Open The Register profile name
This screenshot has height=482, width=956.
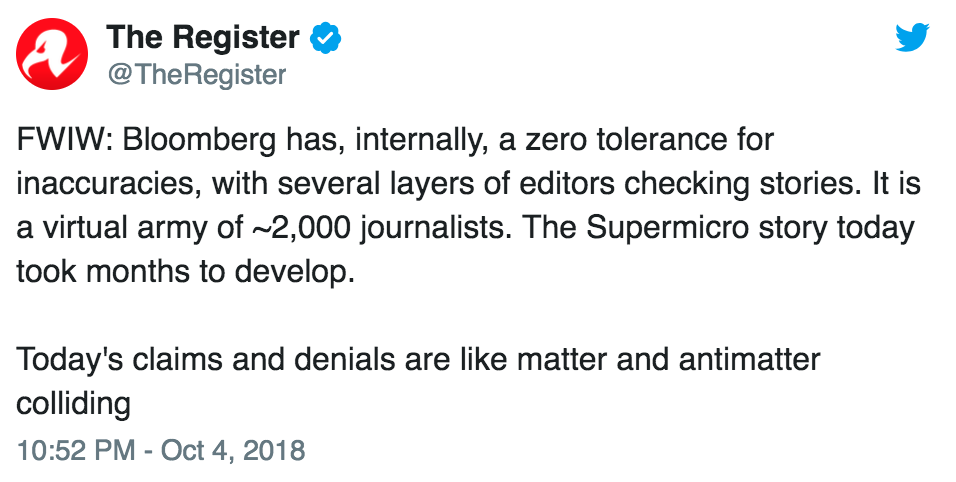[x=203, y=38]
